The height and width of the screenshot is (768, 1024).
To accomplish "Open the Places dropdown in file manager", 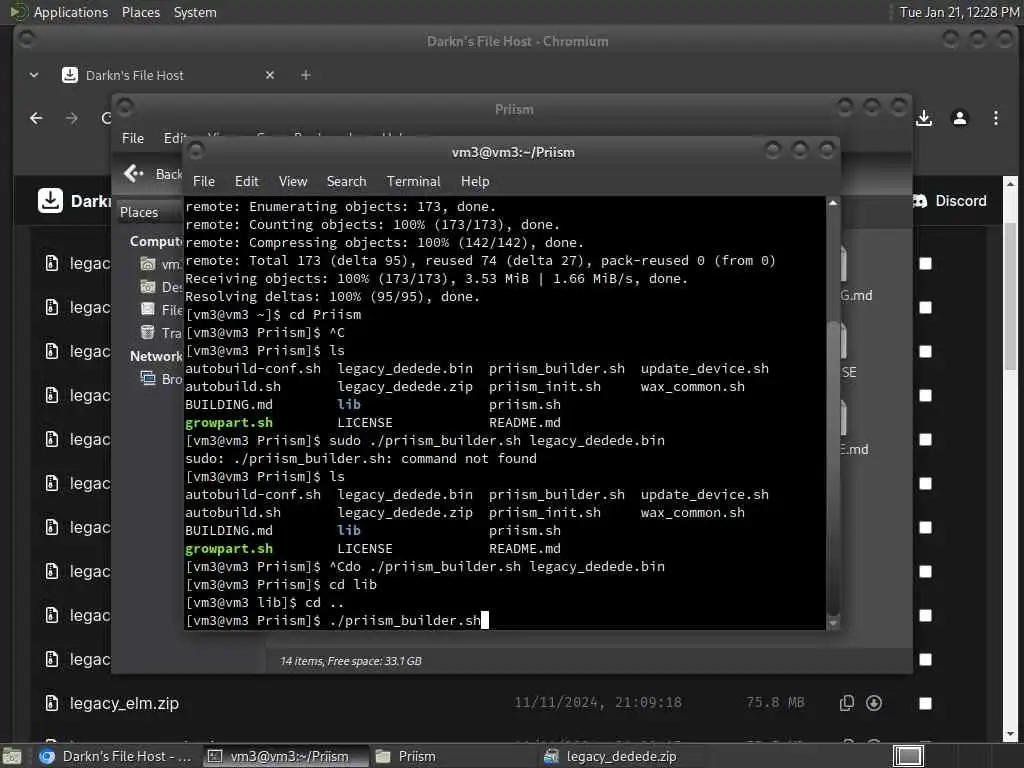I will click(x=150, y=212).
